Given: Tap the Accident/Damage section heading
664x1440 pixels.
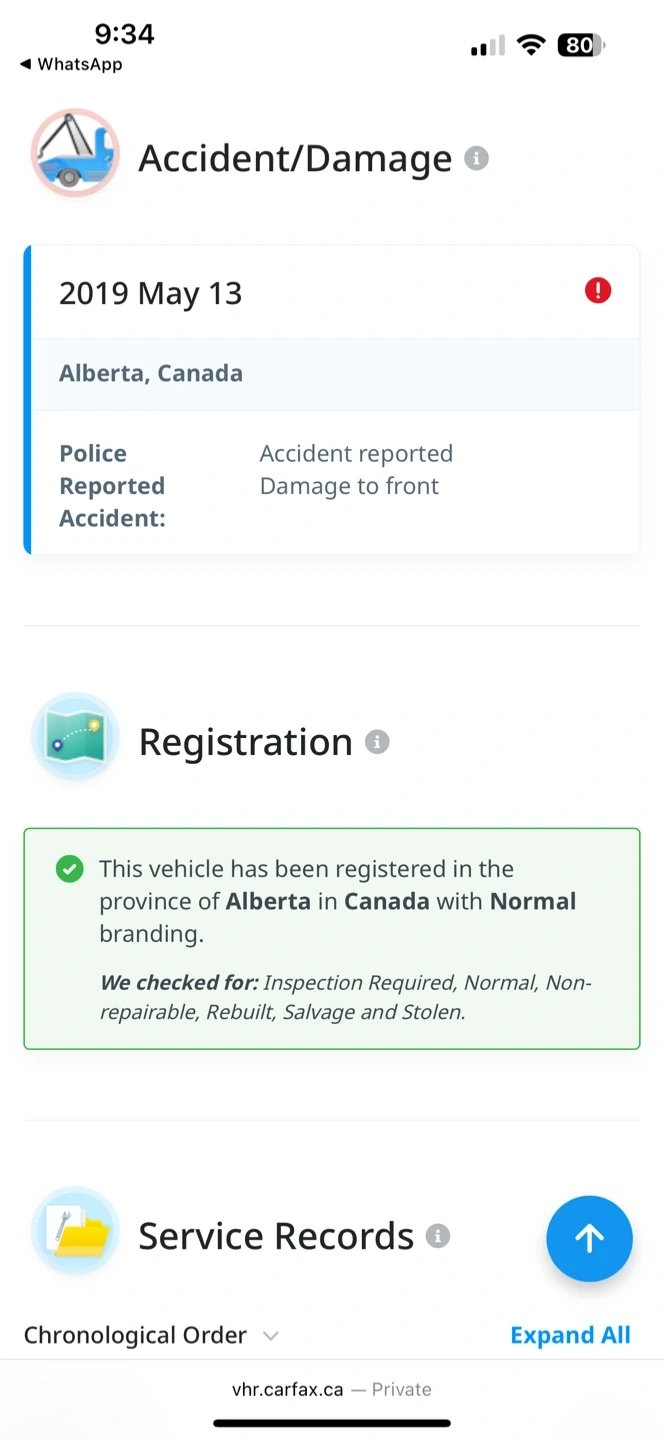Looking at the screenshot, I should click(295, 158).
